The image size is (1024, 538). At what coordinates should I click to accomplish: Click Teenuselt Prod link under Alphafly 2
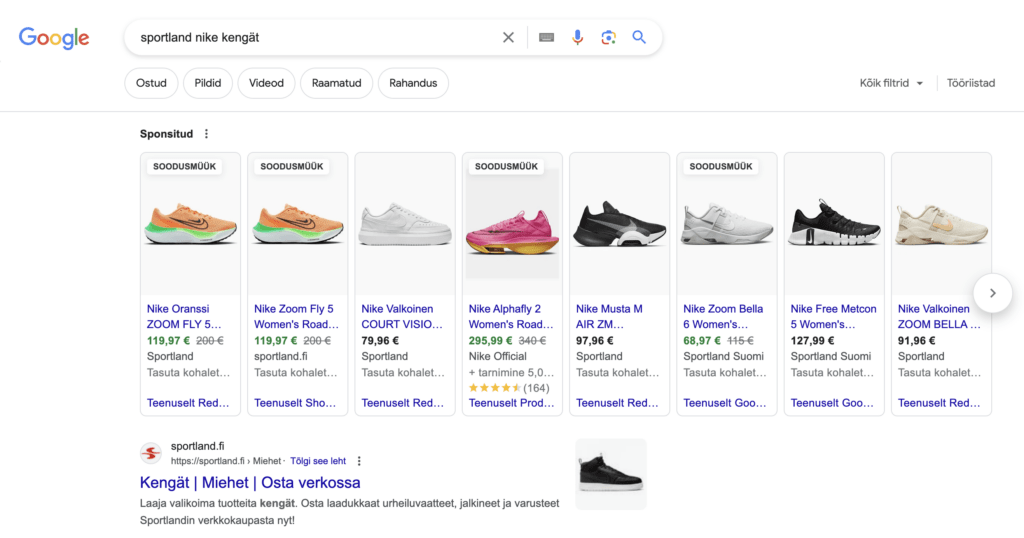511,403
